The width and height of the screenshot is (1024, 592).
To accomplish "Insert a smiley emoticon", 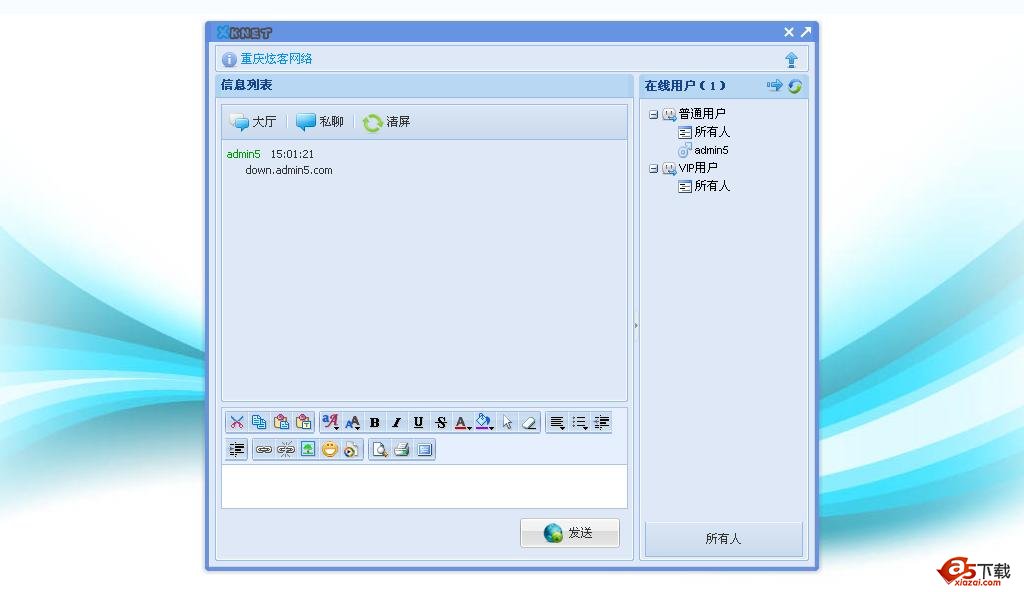I will tap(330, 449).
